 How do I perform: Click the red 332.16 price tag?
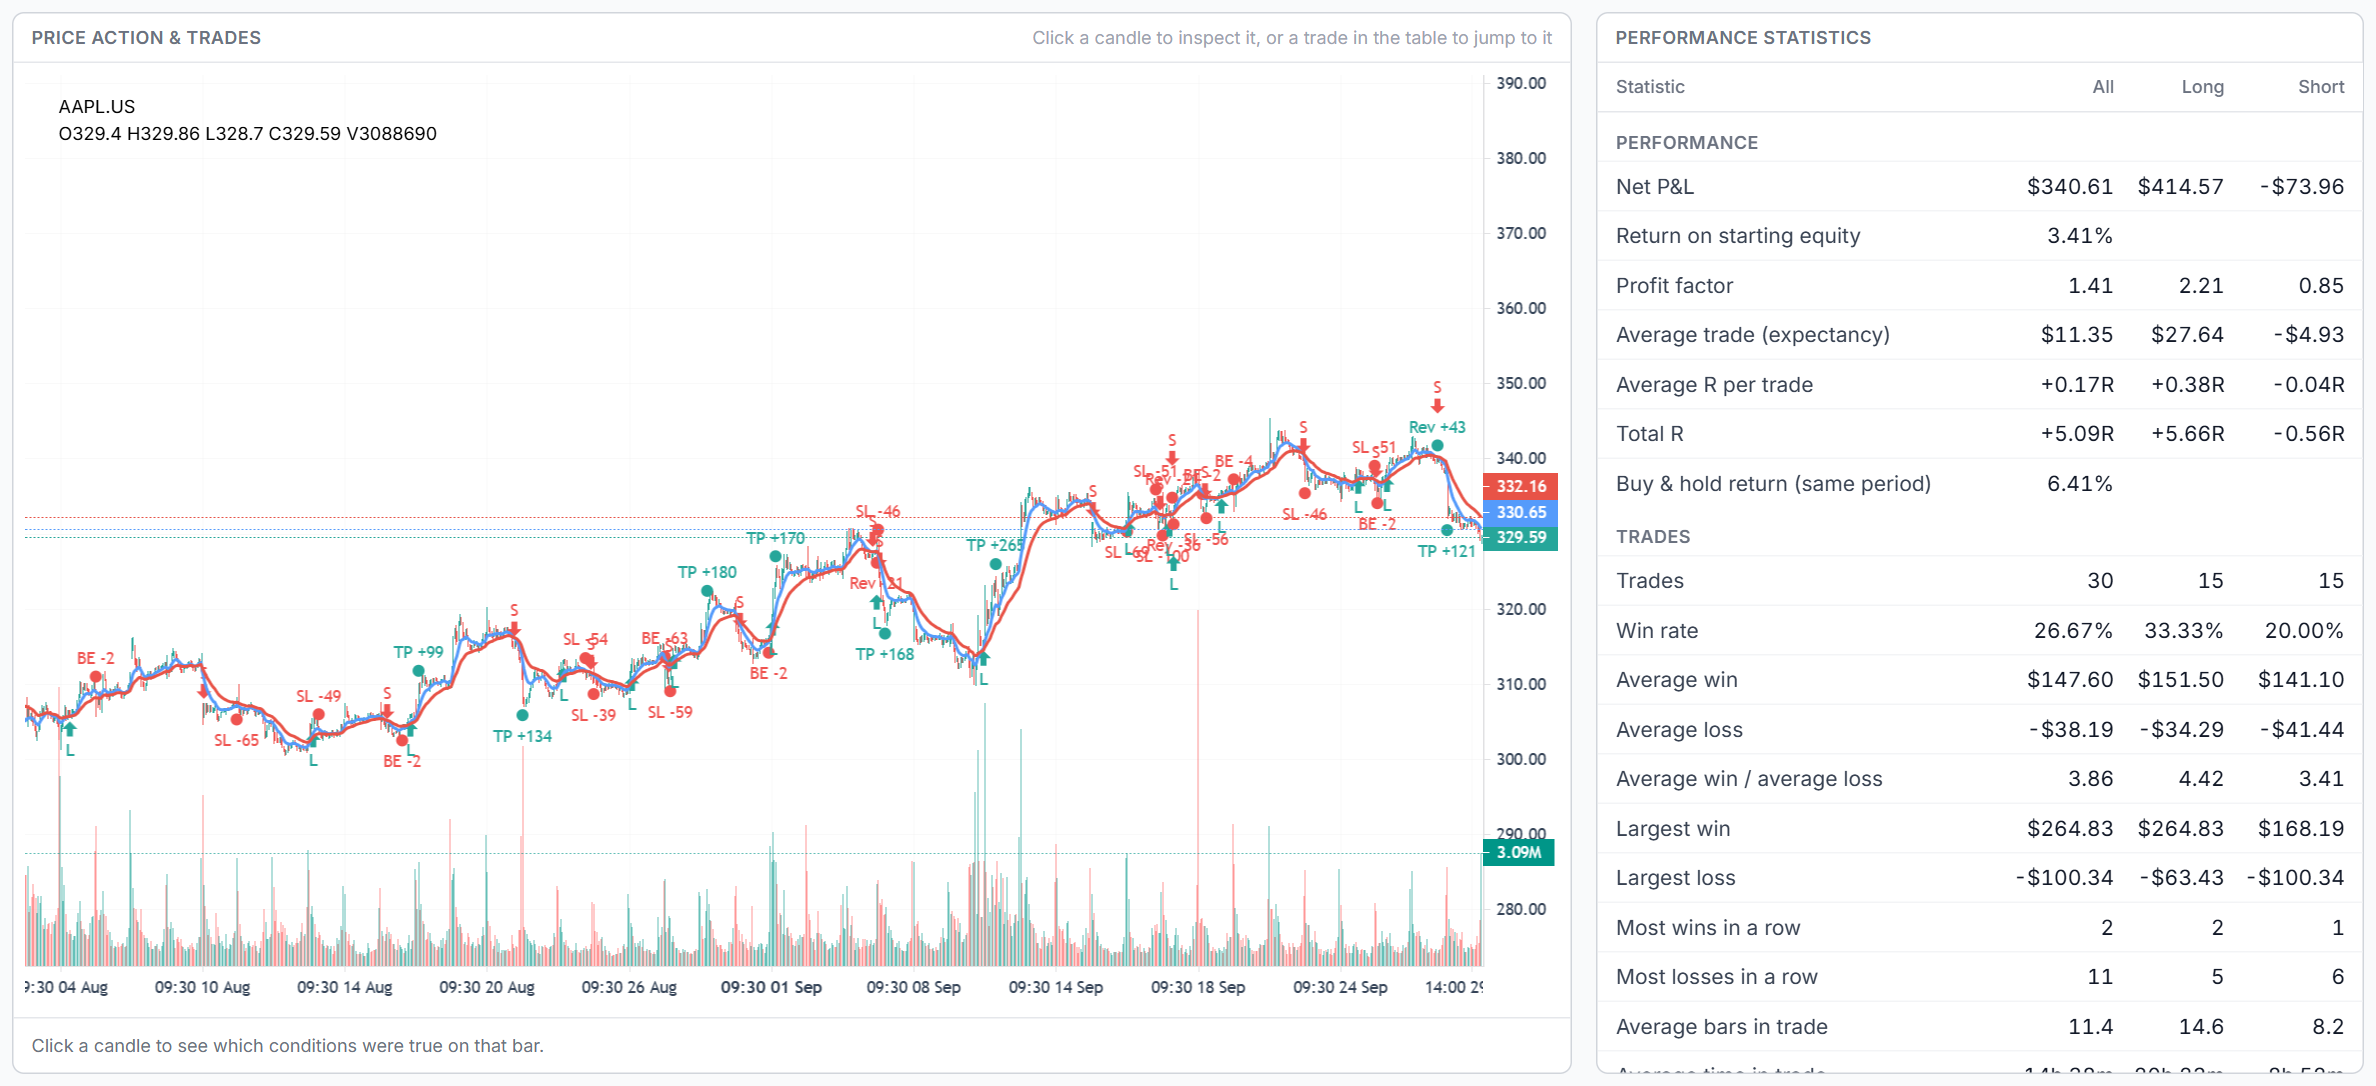click(x=1520, y=486)
